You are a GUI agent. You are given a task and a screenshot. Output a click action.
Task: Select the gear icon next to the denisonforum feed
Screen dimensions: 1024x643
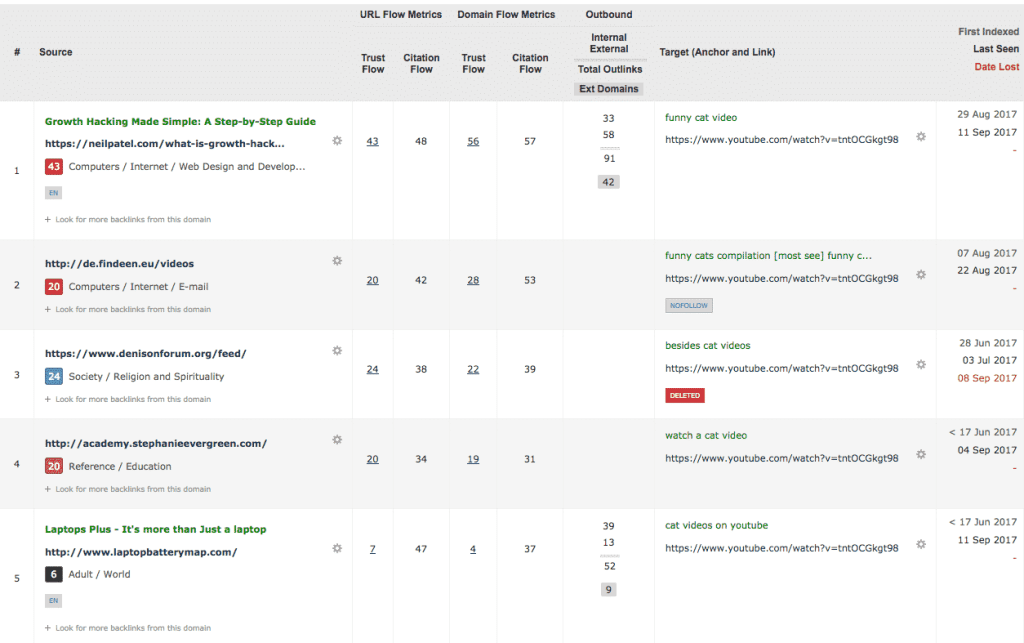[337, 350]
